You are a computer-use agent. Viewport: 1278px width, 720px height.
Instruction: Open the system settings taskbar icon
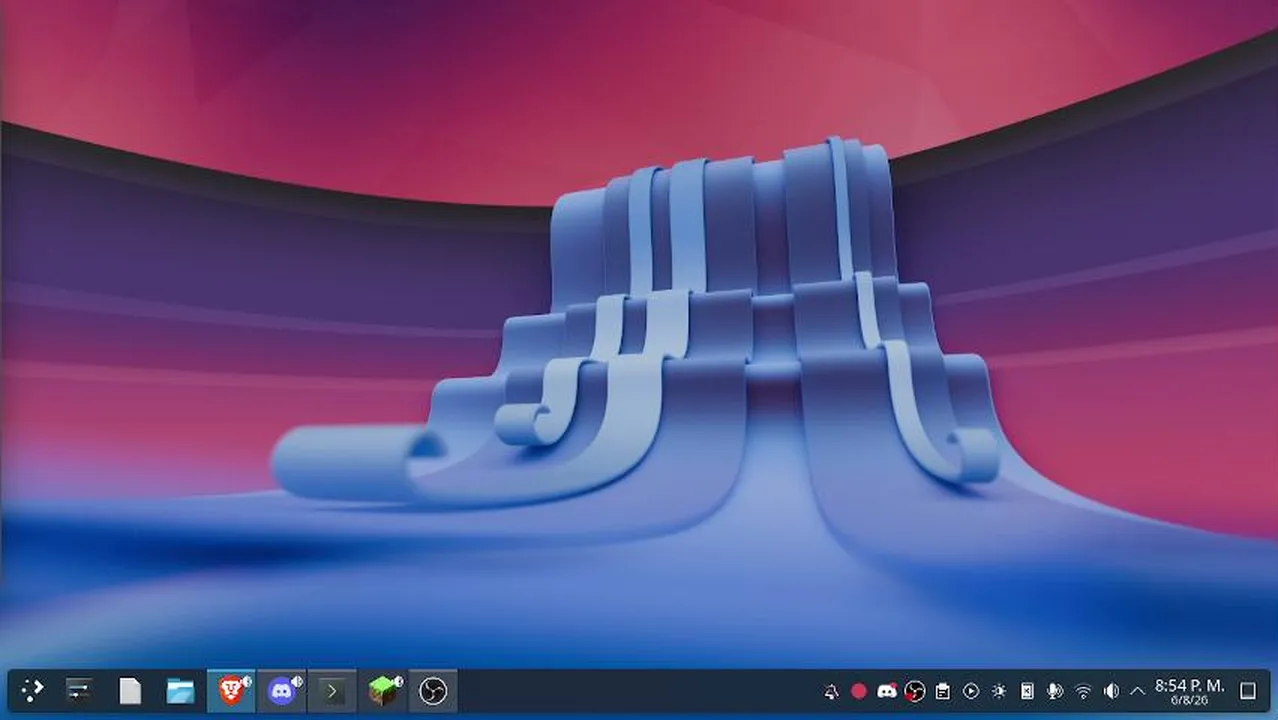79,691
